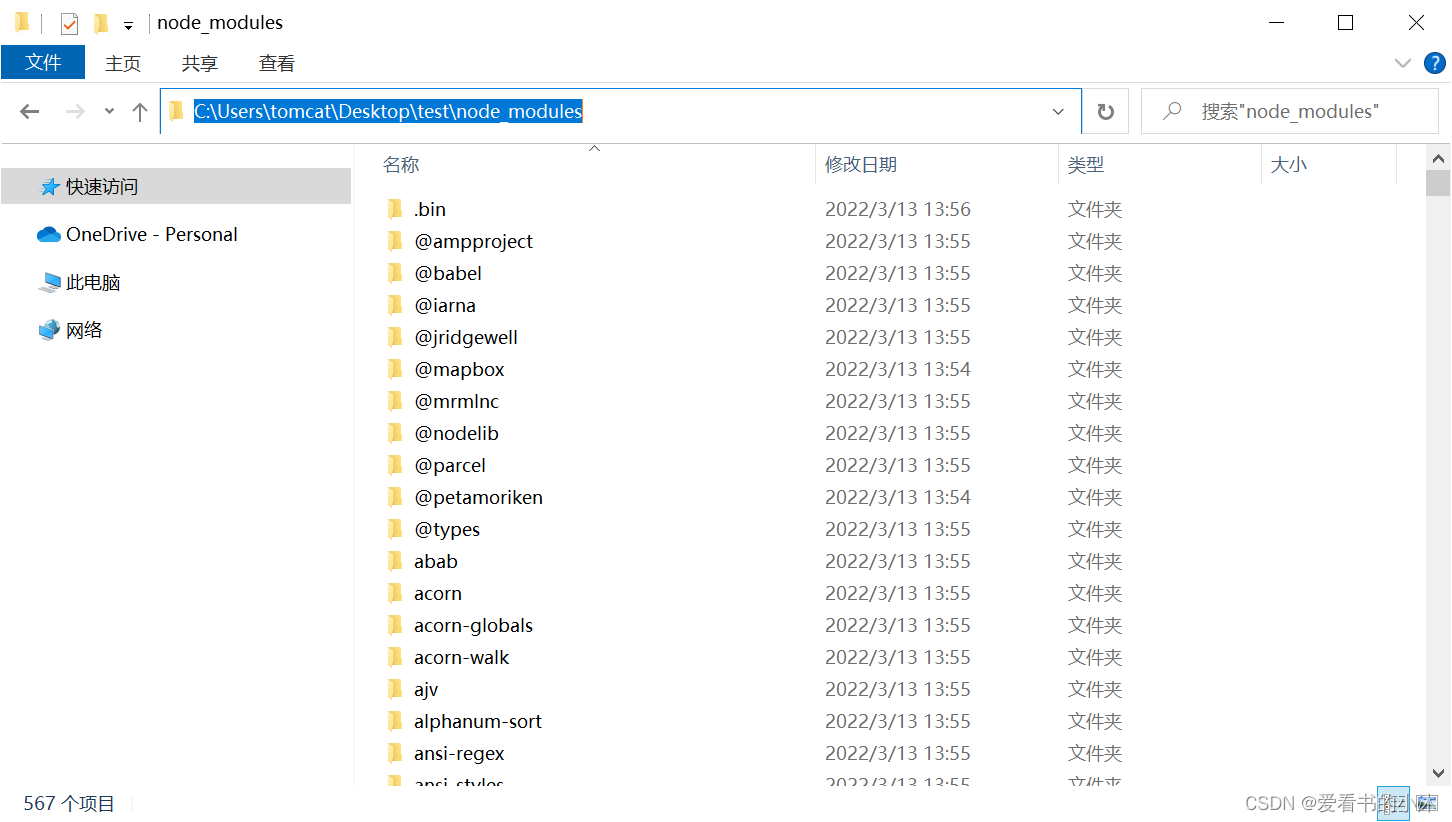Screen dimensions: 1452x822
Task: Click the @babel folder icon
Action: 395,273
